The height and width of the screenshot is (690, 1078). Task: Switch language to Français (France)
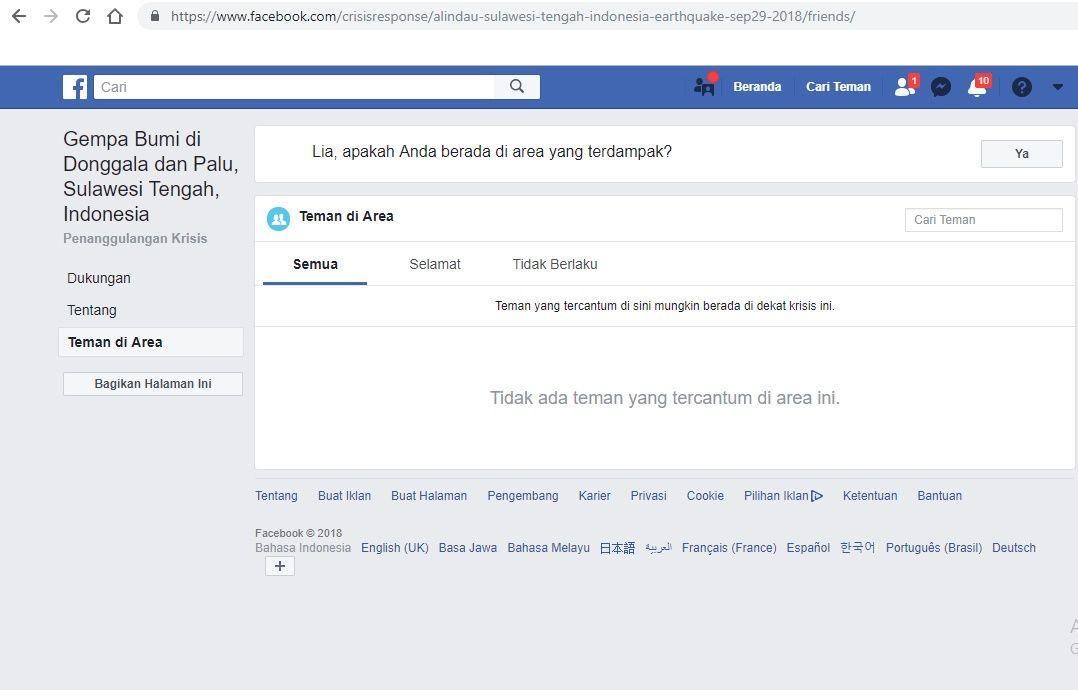point(729,548)
